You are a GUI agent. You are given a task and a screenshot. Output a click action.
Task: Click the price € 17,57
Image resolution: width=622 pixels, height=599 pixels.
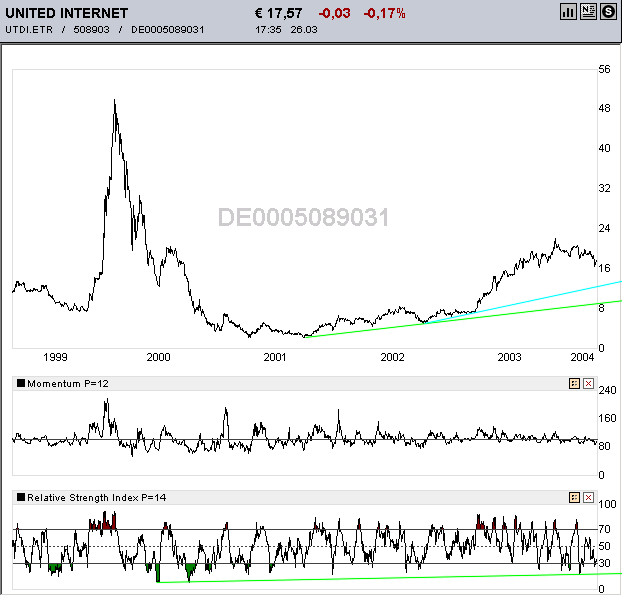278,13
